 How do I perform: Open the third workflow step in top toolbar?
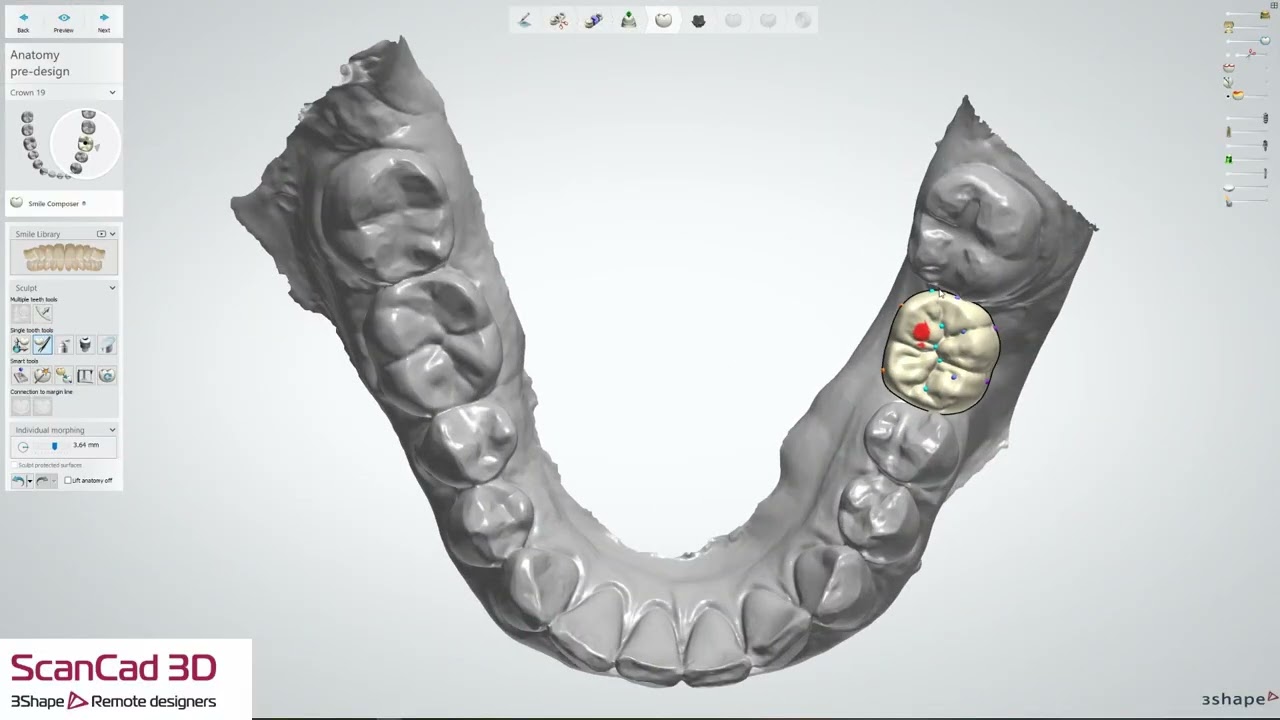(594, 20)
